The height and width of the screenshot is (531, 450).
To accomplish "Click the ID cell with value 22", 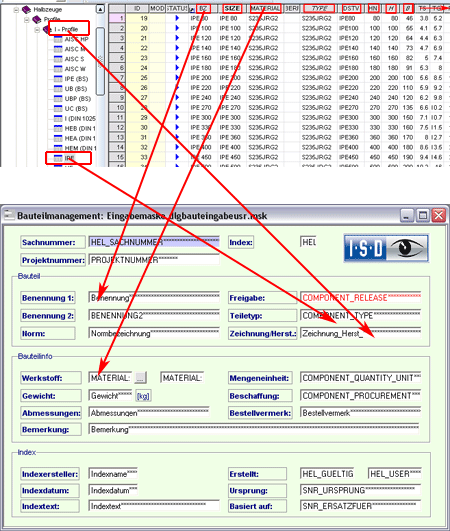I will click(x=137, y=48).
